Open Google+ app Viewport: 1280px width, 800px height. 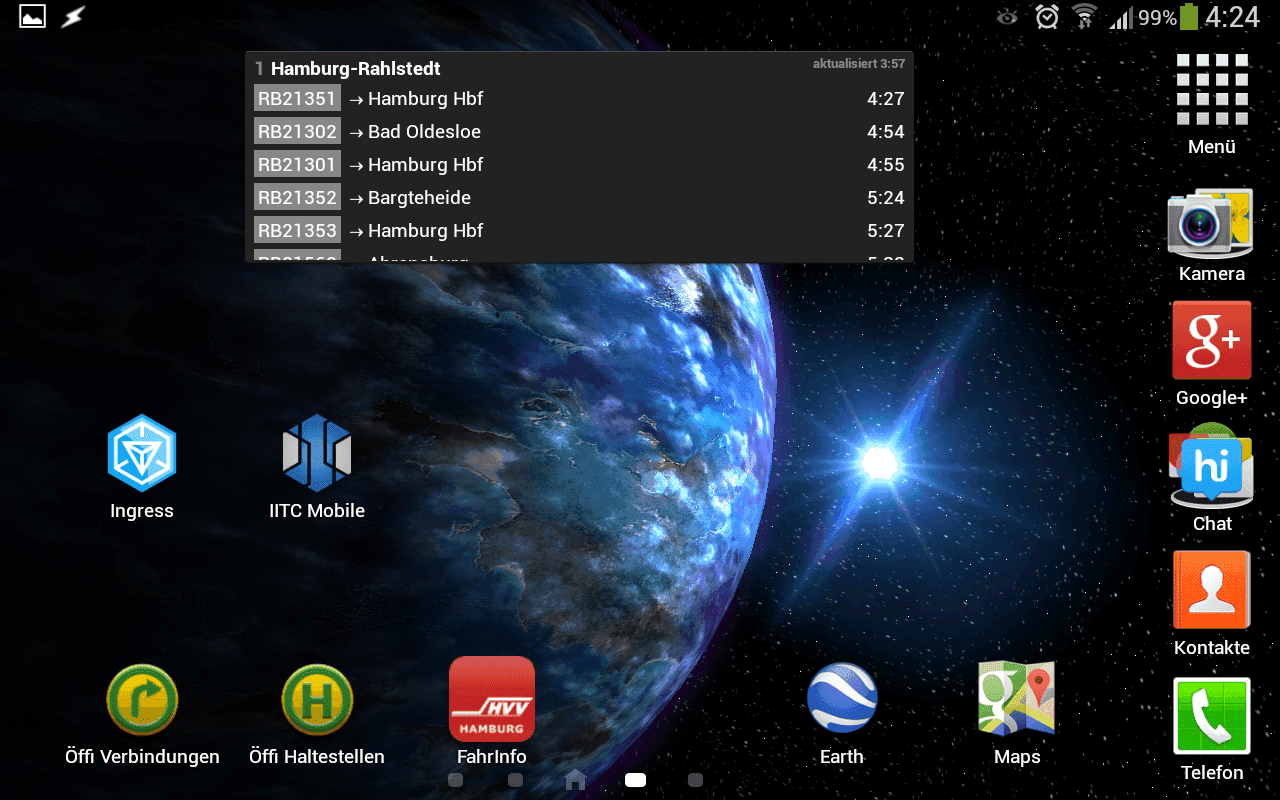pos(1212,354)
